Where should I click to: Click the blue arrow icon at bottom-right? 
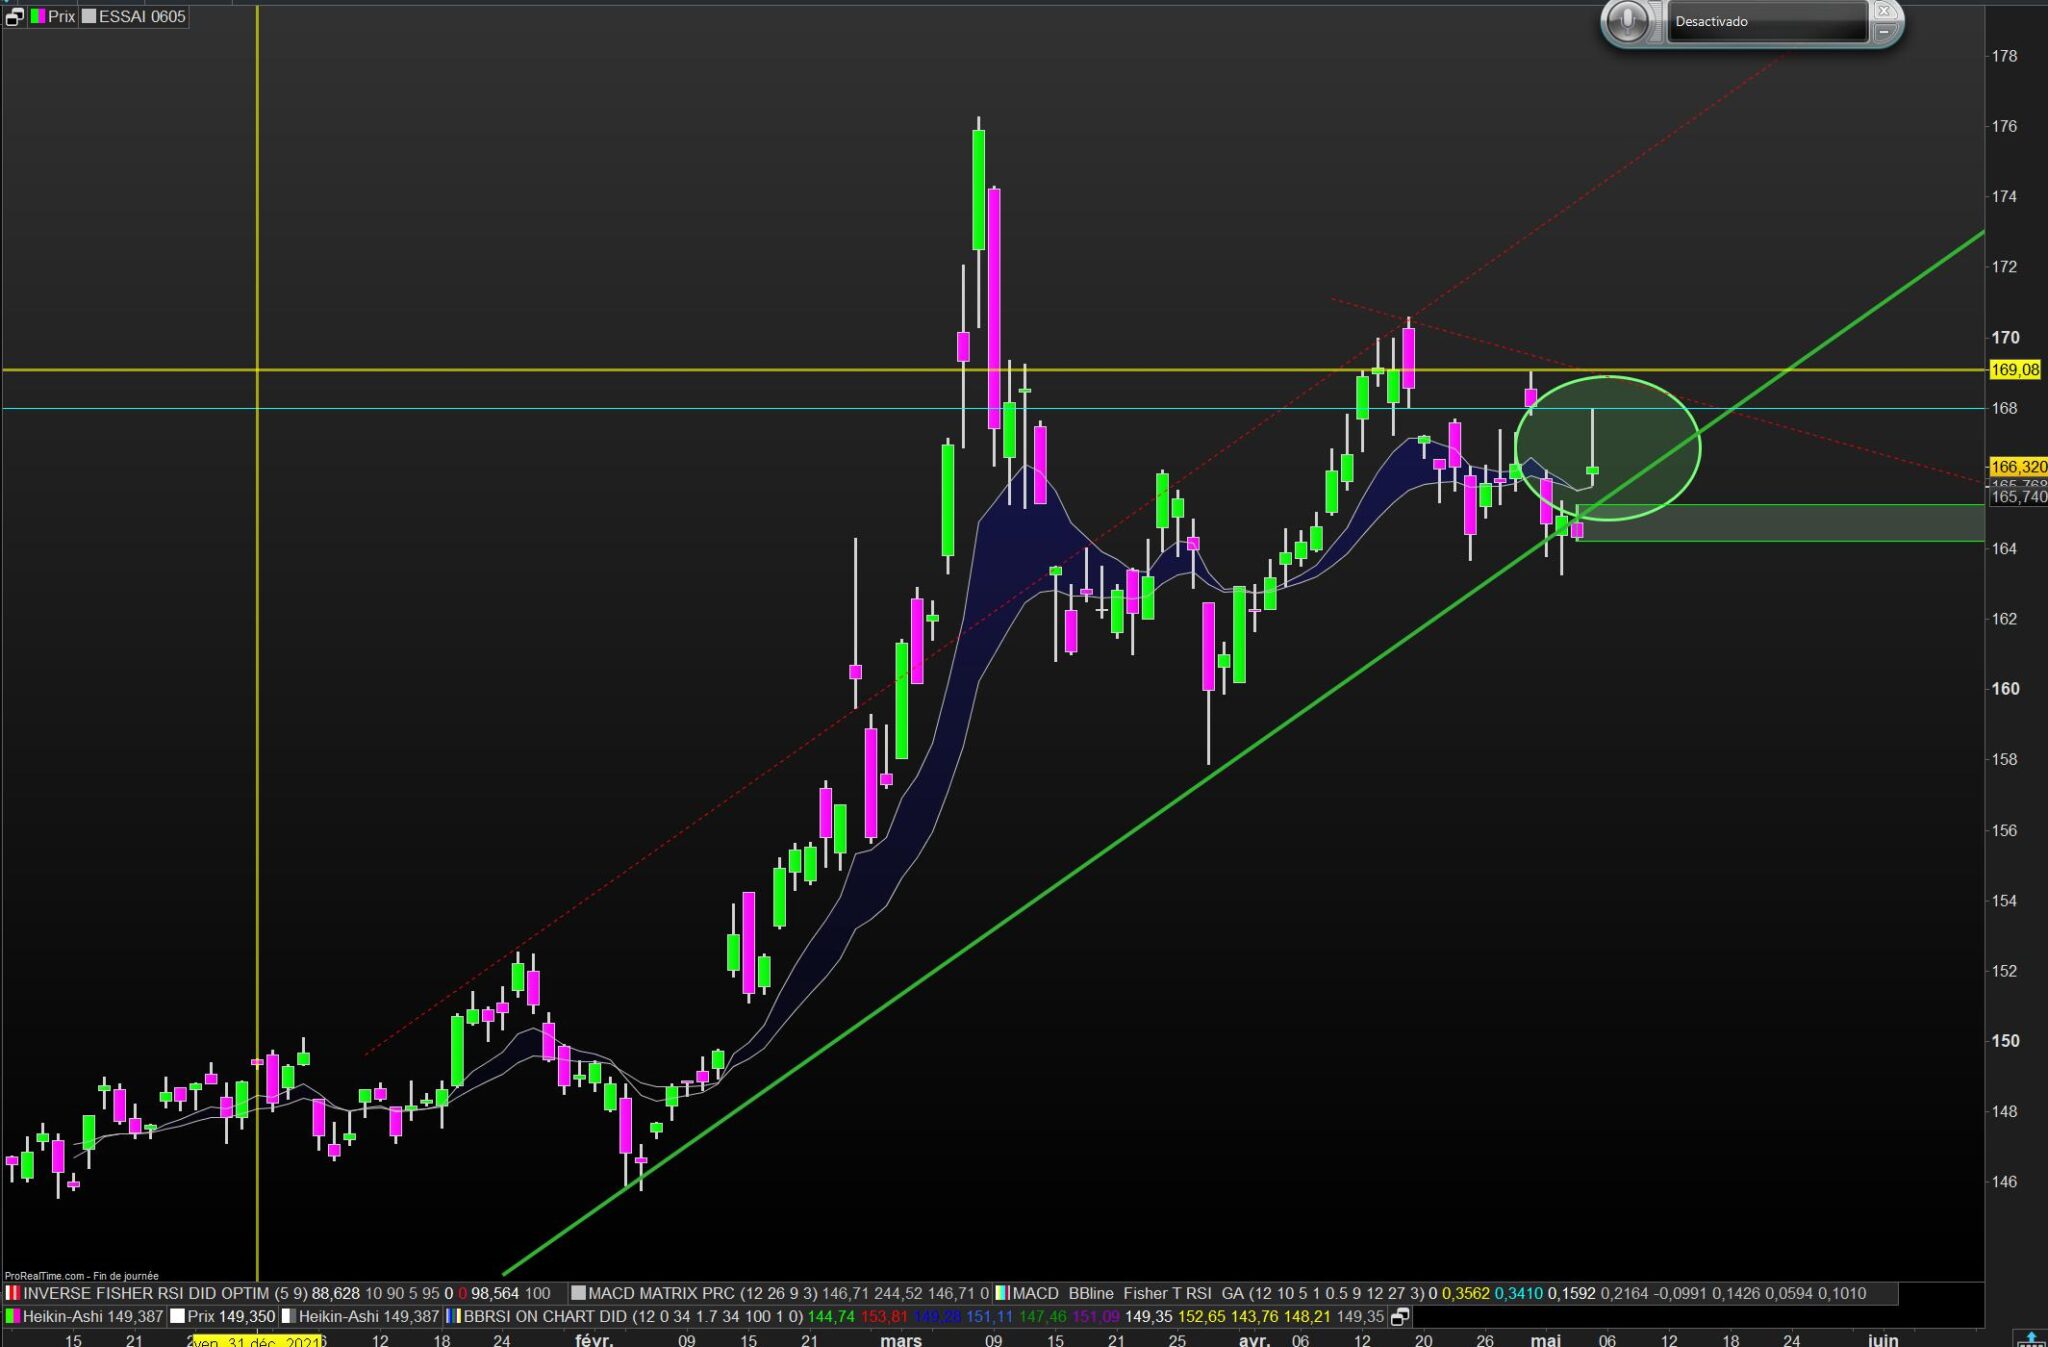[2030, 1338]
